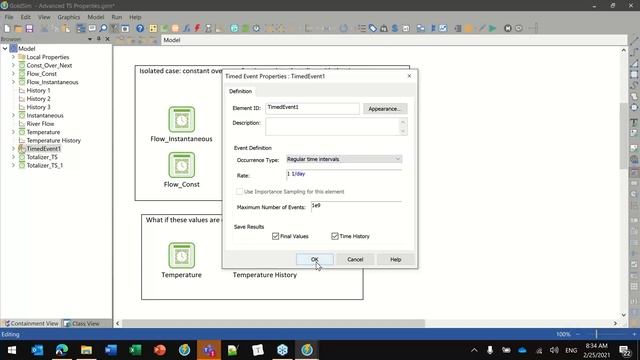
Task: Open Excel from the taskbar
Action: pyautogui.click(x=135, y=350)
